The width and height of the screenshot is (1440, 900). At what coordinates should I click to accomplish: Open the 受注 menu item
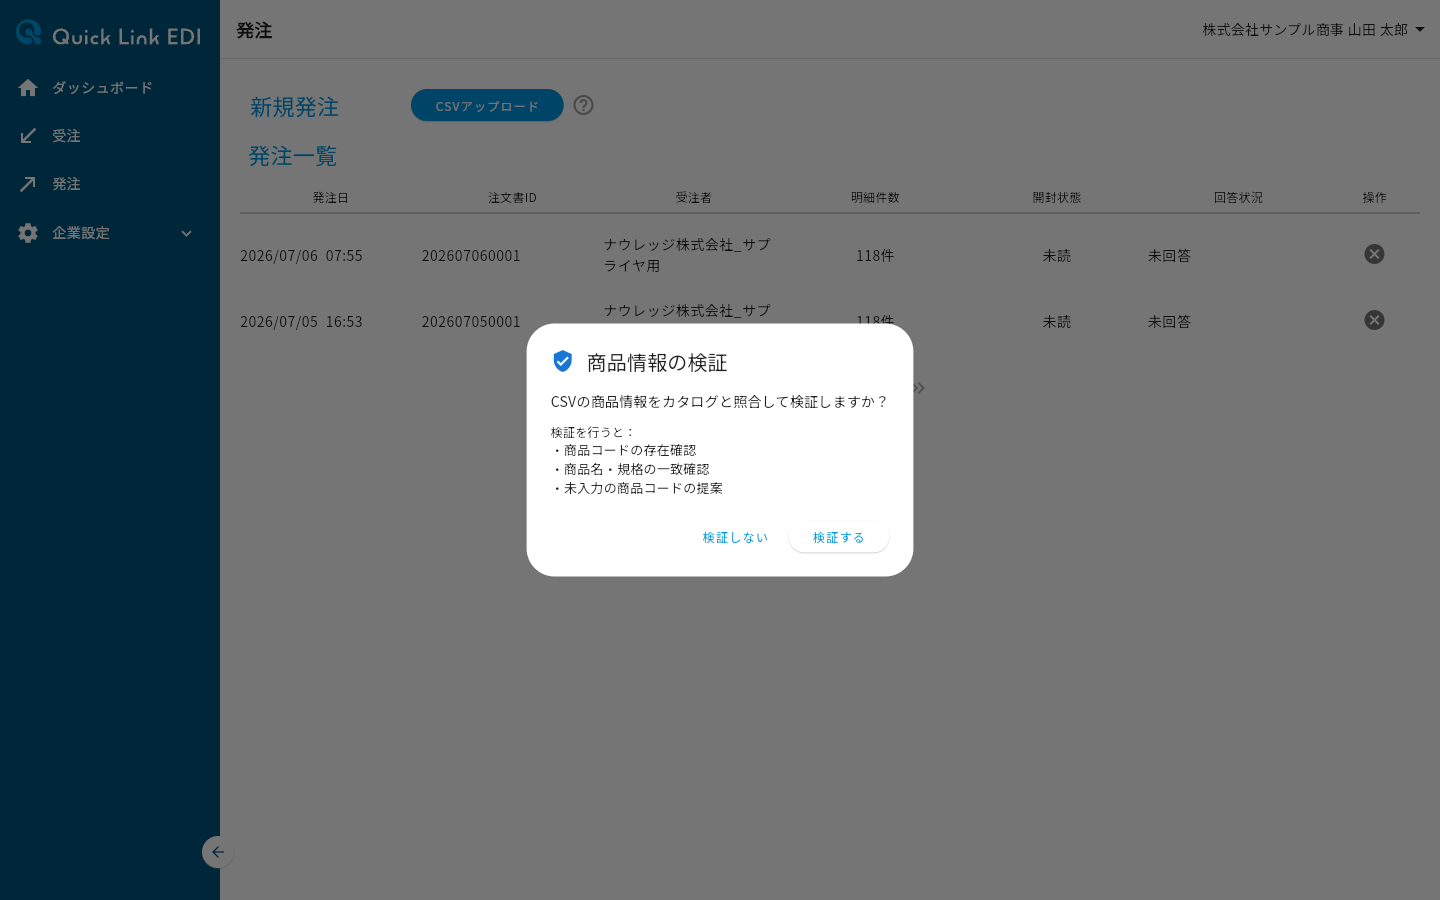tap(110, 136)
